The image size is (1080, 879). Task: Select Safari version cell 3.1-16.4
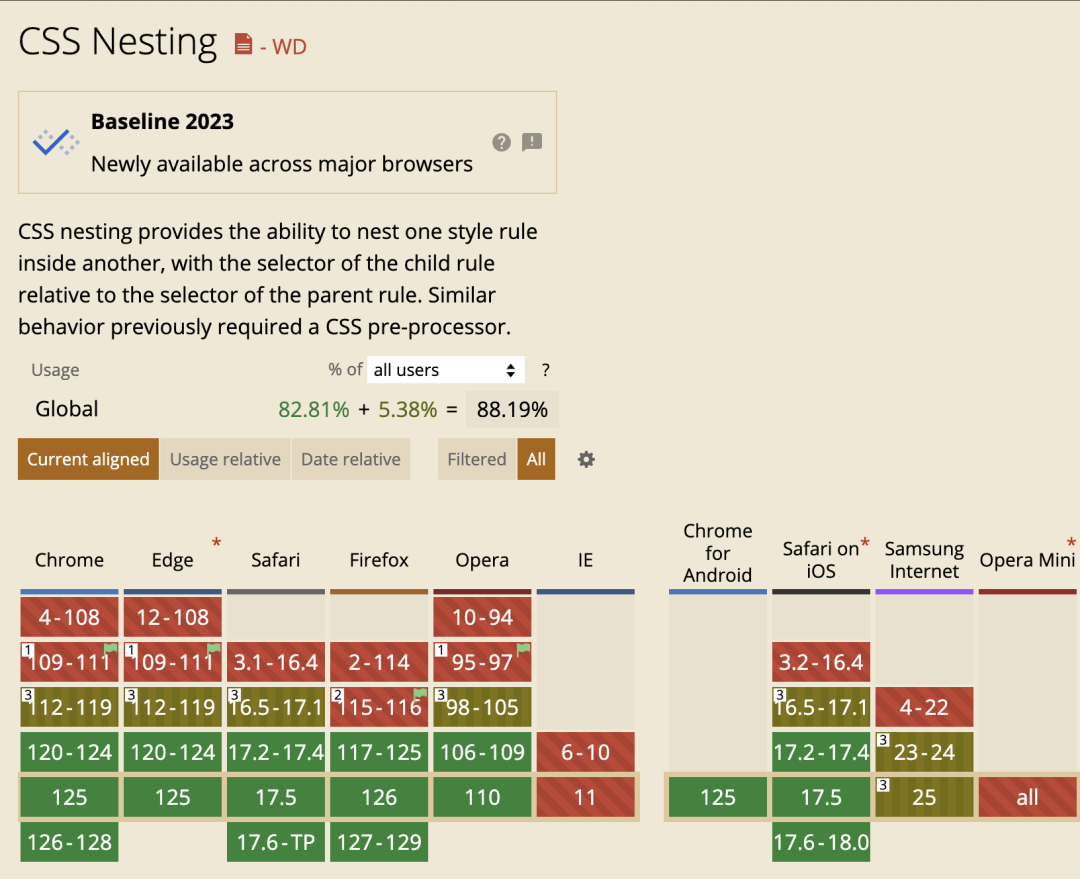click(x=276, y=662)
